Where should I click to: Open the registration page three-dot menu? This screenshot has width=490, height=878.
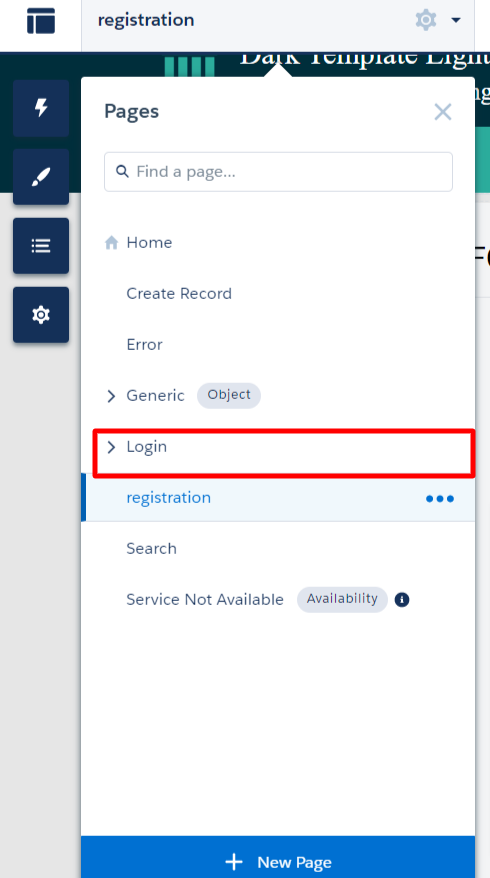[440, 498]
